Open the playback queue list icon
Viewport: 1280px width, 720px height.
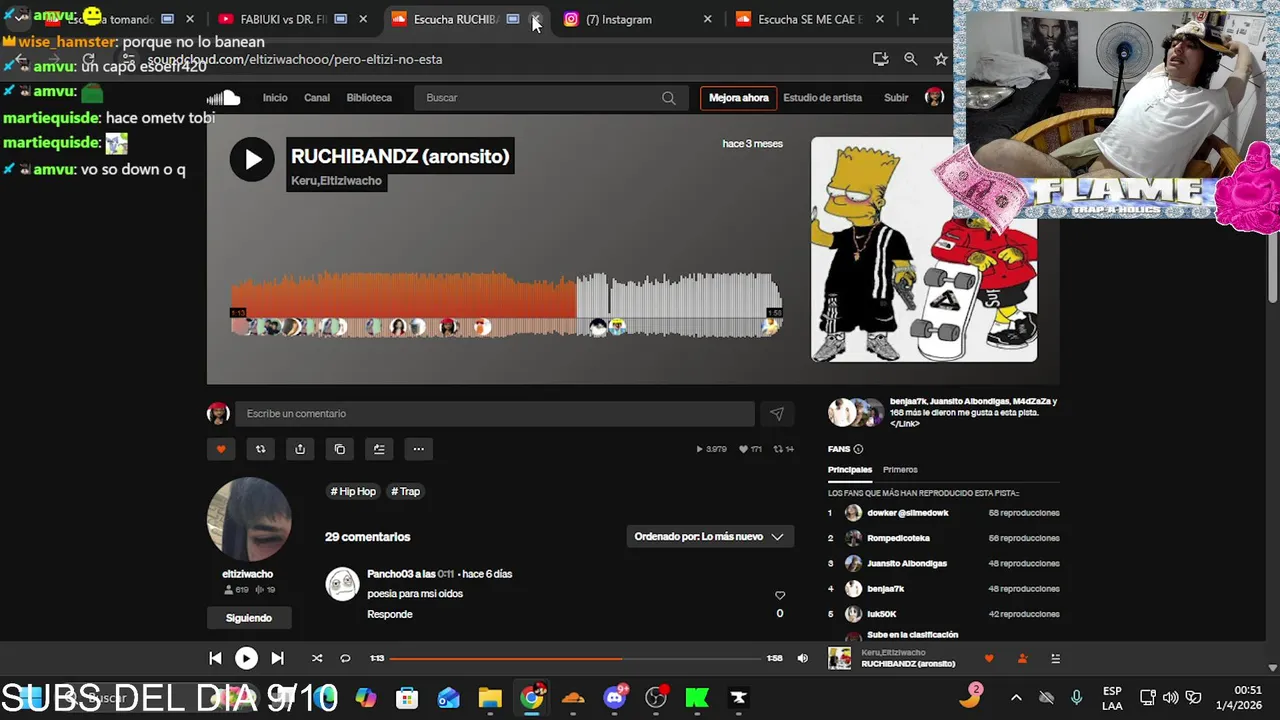click(1055, 658)
